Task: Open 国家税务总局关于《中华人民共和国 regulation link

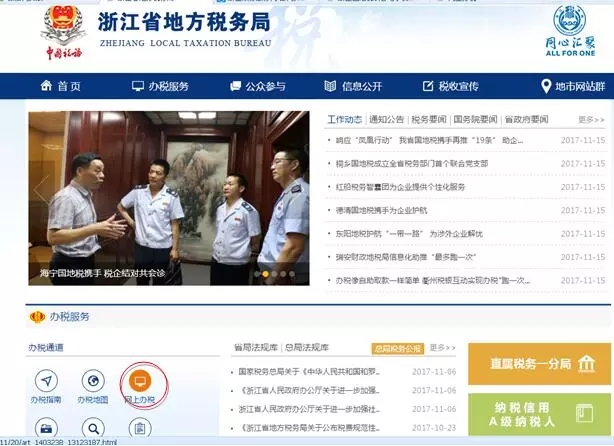Action: pyautogui.click(x=309, y=371)
